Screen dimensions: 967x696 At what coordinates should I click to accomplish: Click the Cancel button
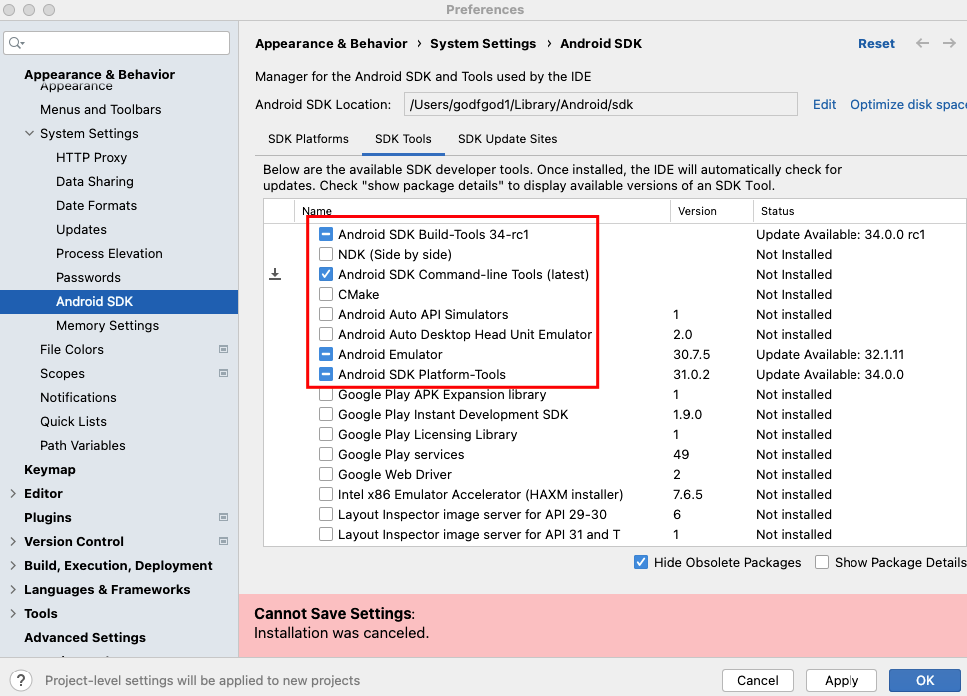coord(757,681)
